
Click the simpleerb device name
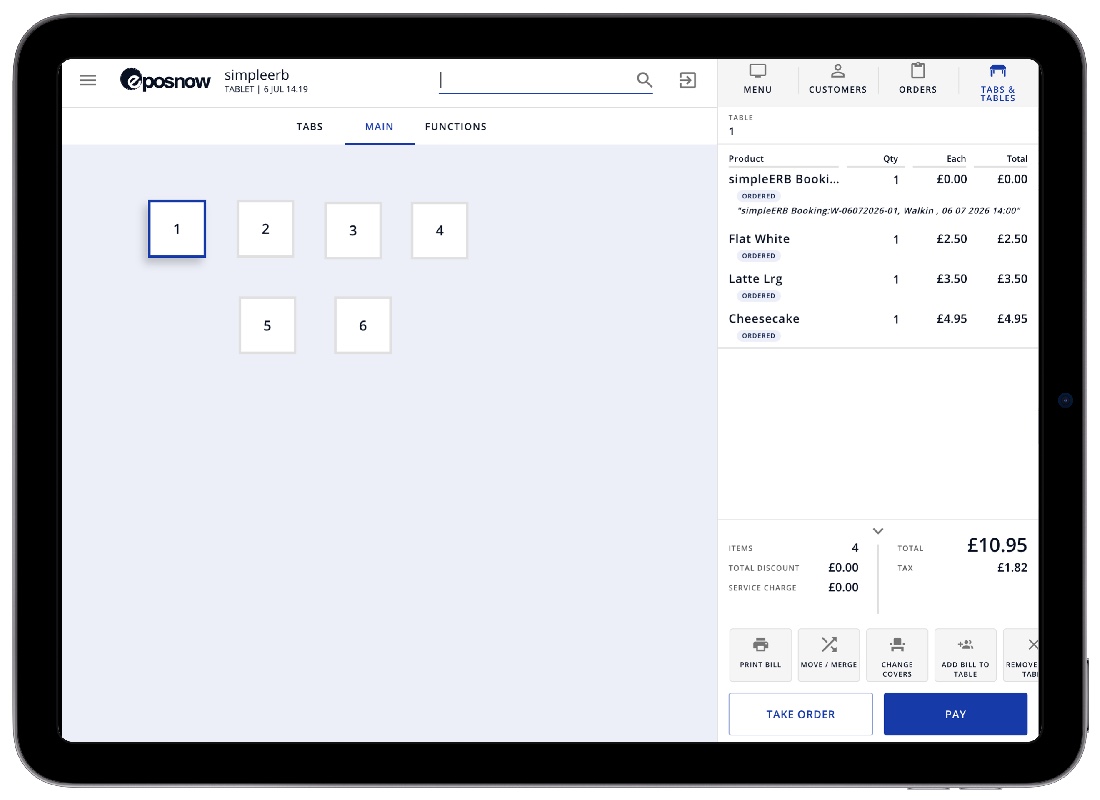(256, 74)
